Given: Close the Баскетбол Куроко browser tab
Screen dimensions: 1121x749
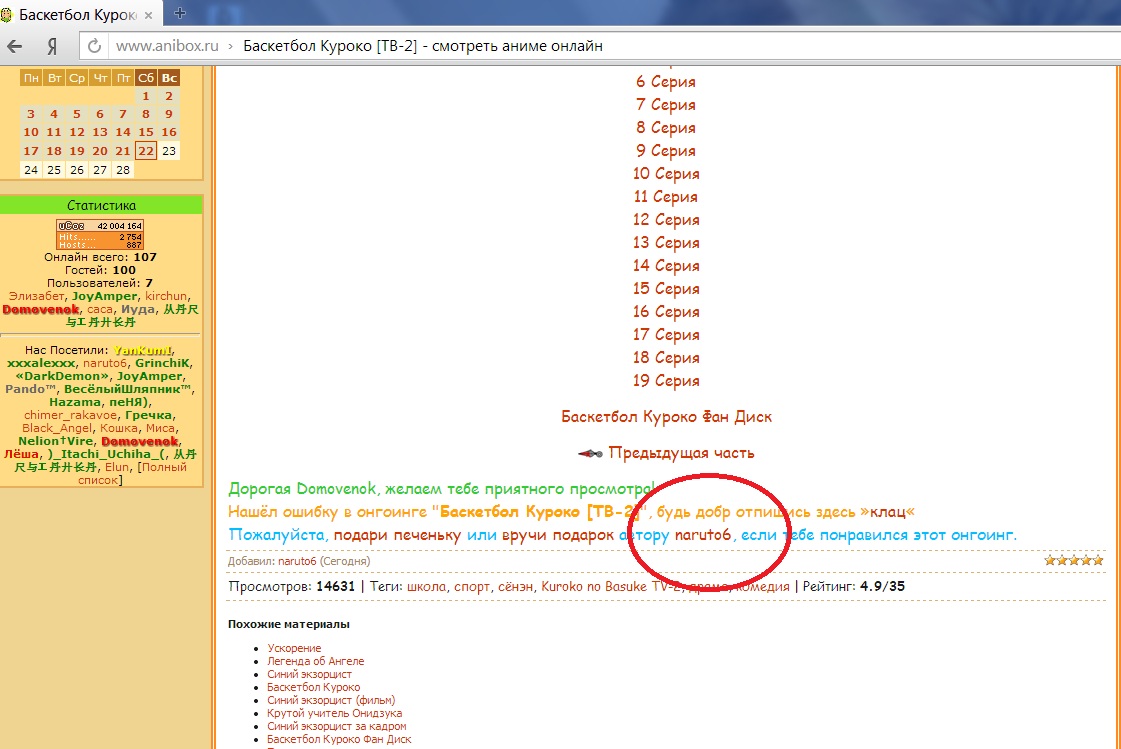Looking at the screenshot, I should 149,13.
